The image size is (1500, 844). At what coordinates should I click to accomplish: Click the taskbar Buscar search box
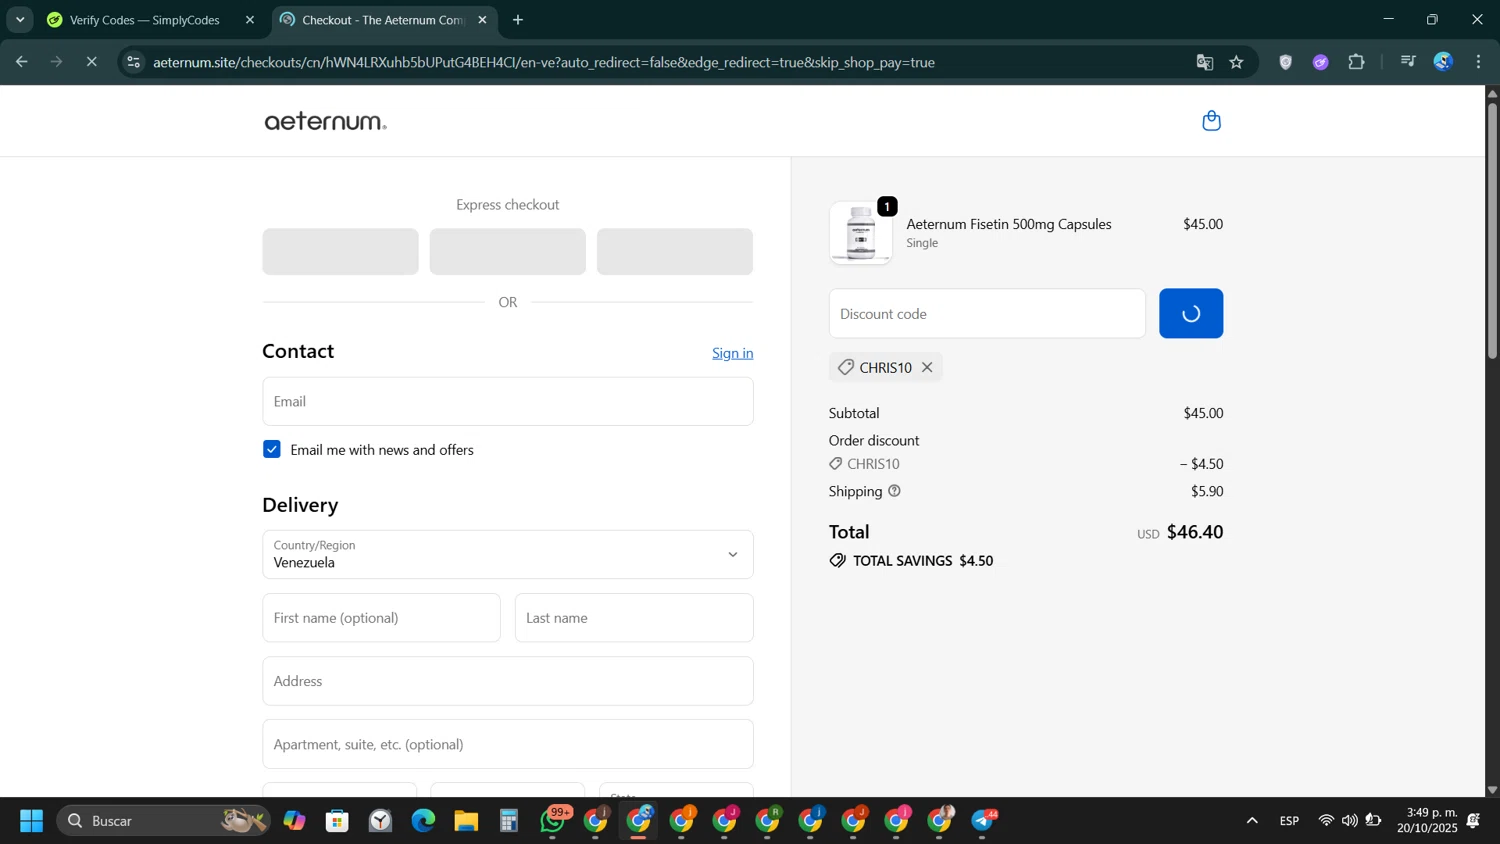pyautogui.click(x=163, y=821)
